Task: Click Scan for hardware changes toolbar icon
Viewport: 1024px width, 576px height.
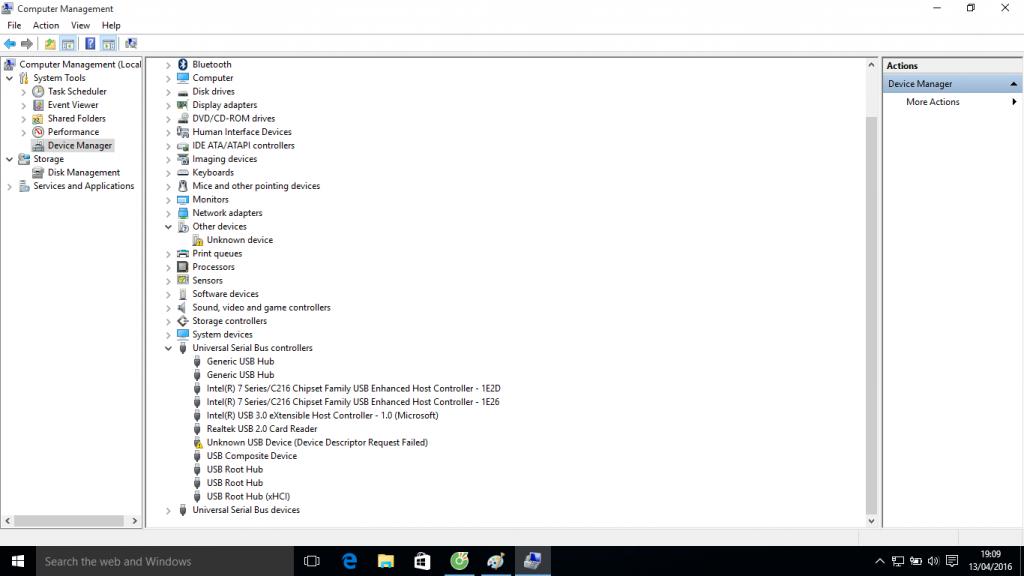Action: (131, 44)
